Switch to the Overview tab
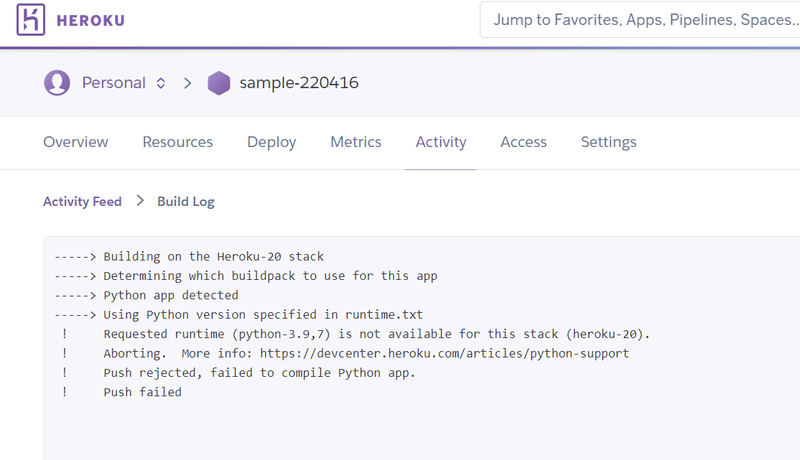The image size is (800, 460). pyautogui.click(x=76, y=142)
